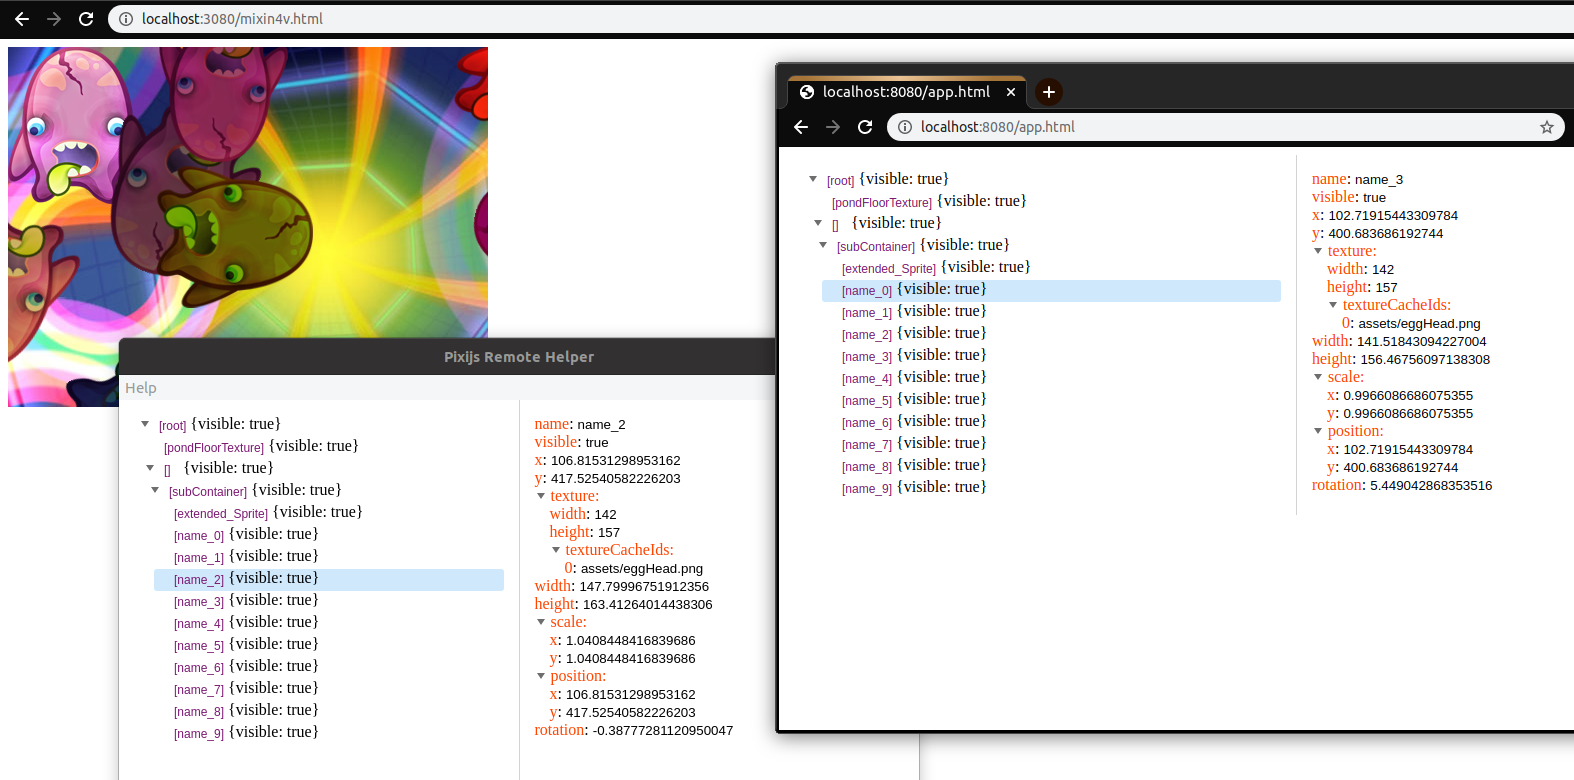
Task: Select [name_8] in Remote Helper tree
Action: tap(199, 711)
